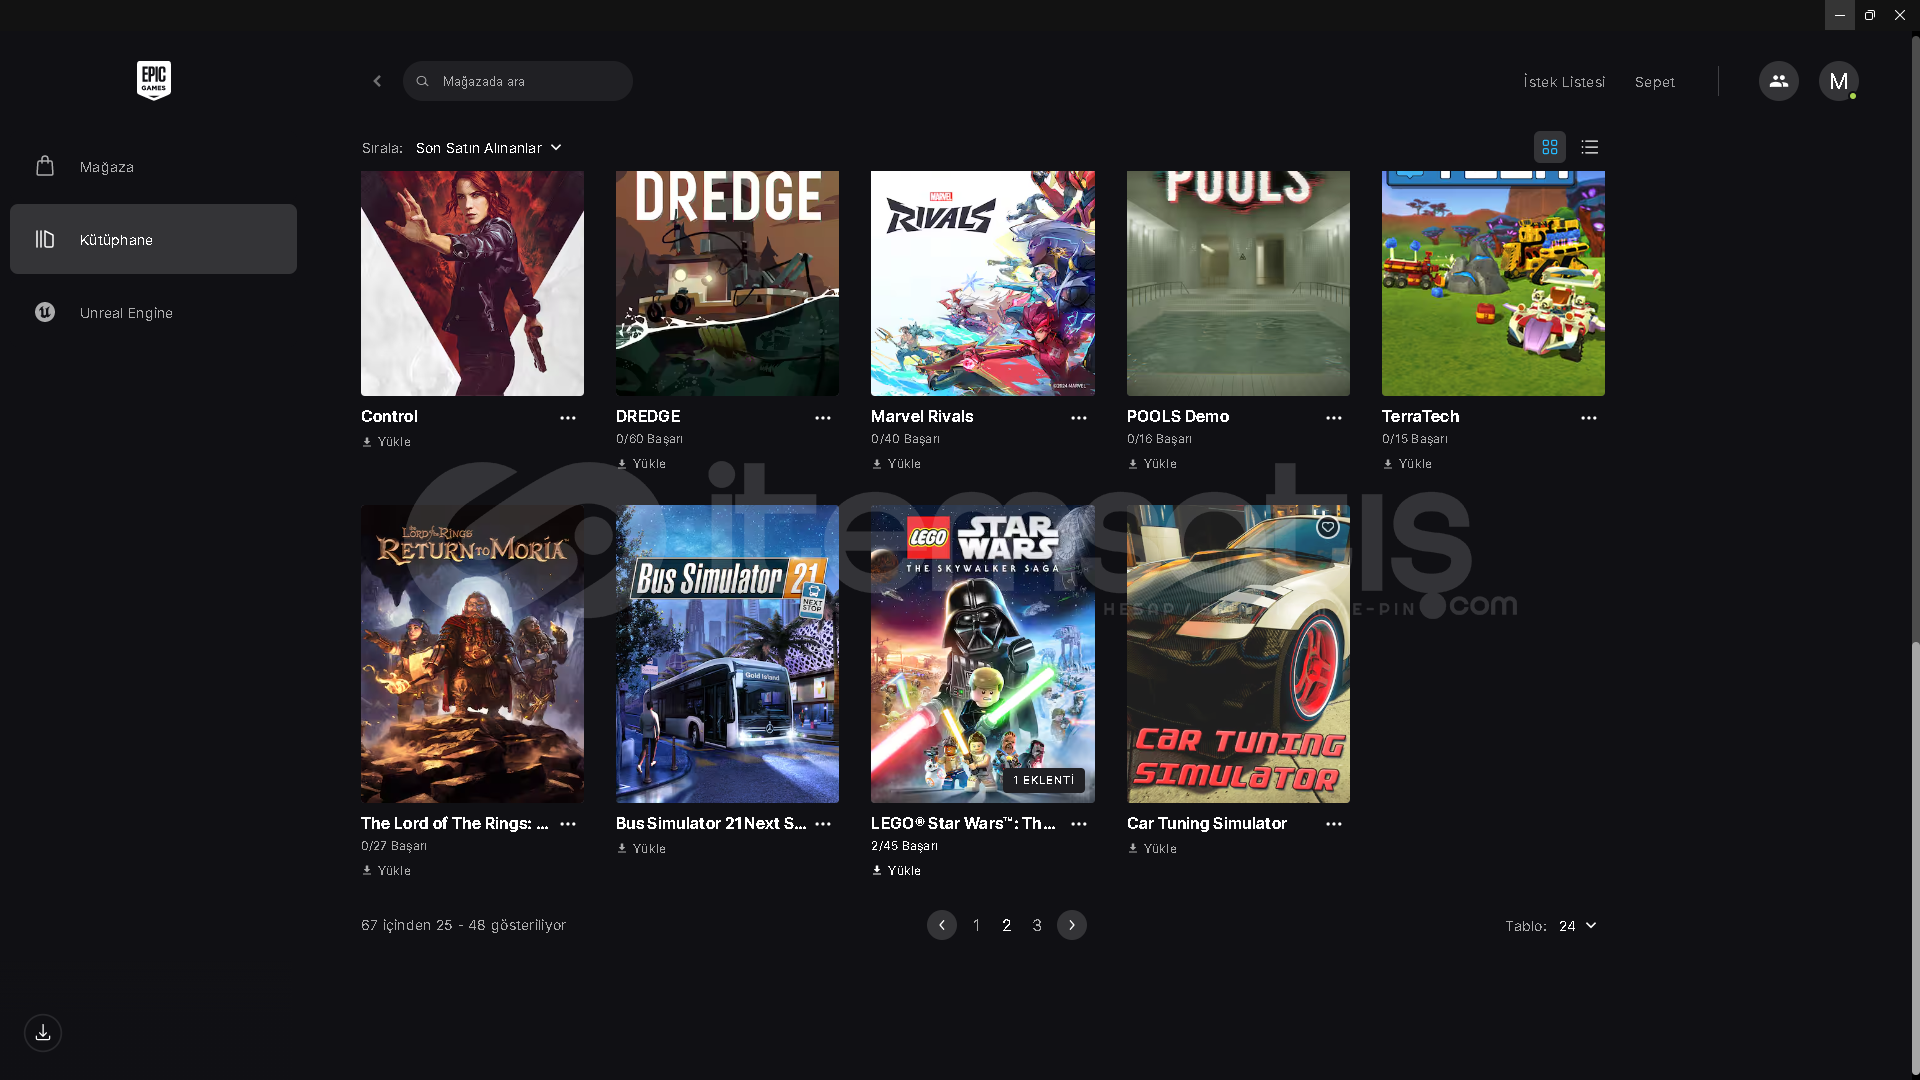Open Sepet cart
This screenshot has width=1920, height=1080.
[1655, 82]
